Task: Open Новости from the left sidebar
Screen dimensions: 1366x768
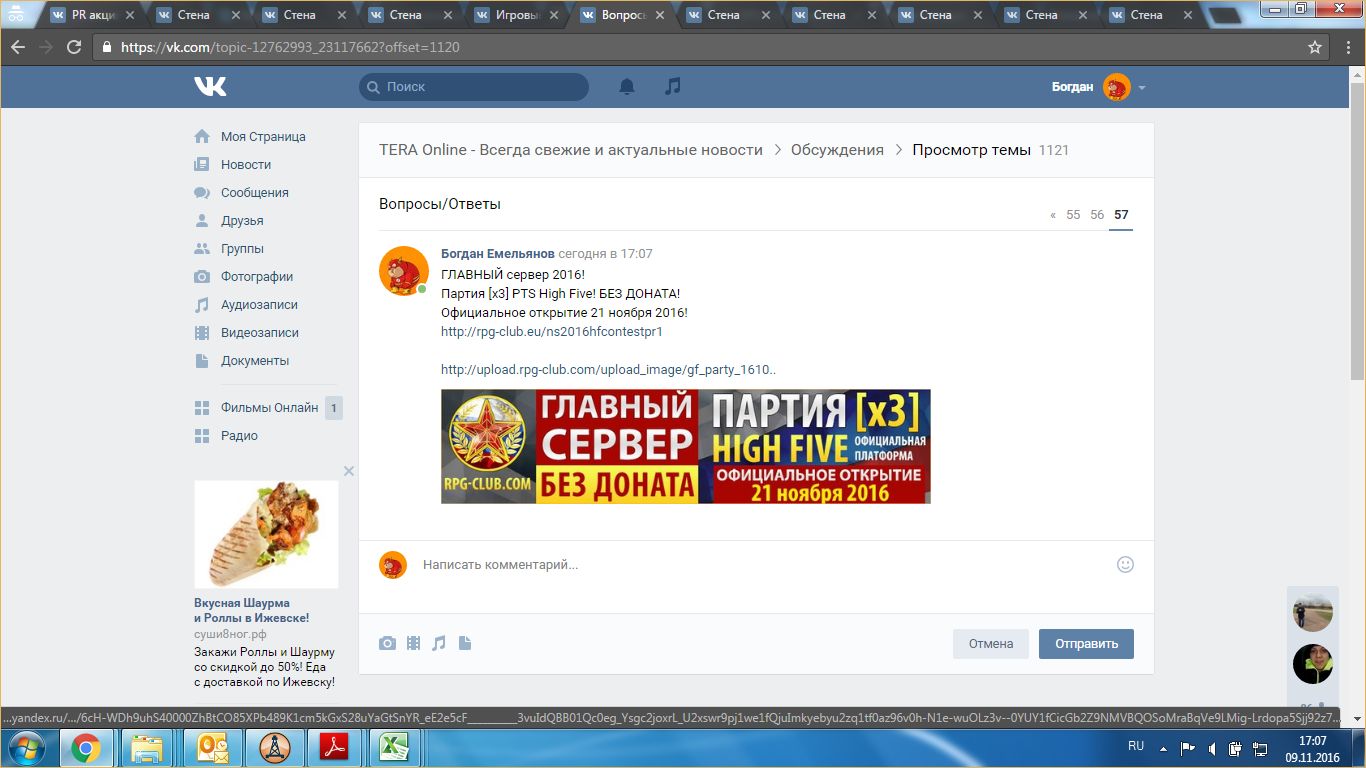Action: (246, 165)
